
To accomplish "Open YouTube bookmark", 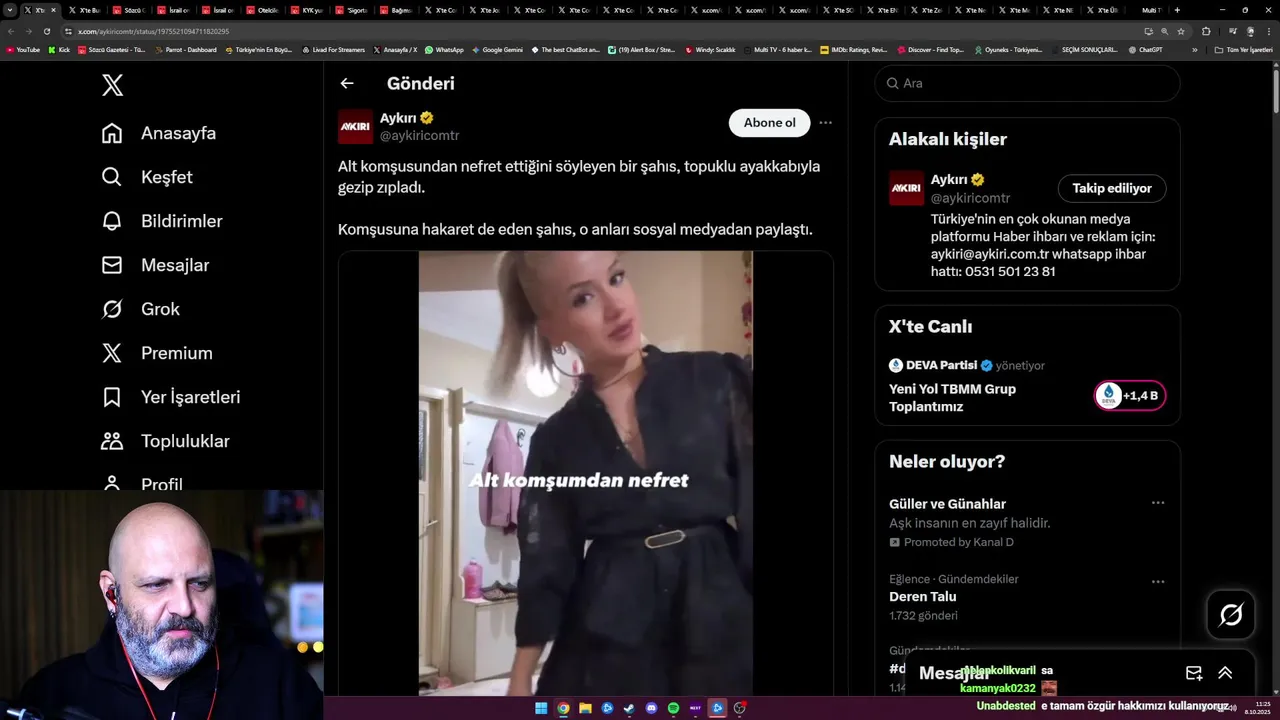I will [23, 50].
